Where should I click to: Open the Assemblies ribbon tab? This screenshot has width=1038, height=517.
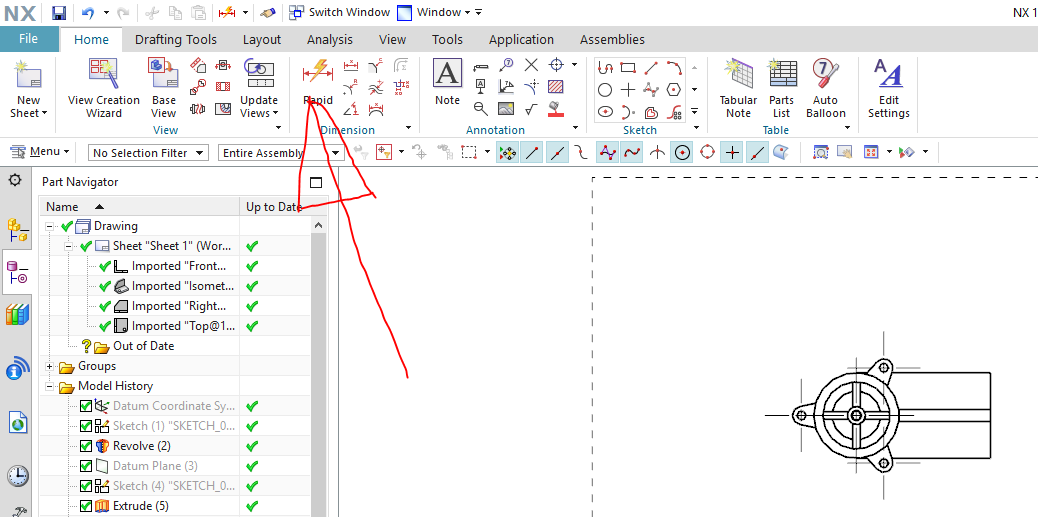point(612,40)
